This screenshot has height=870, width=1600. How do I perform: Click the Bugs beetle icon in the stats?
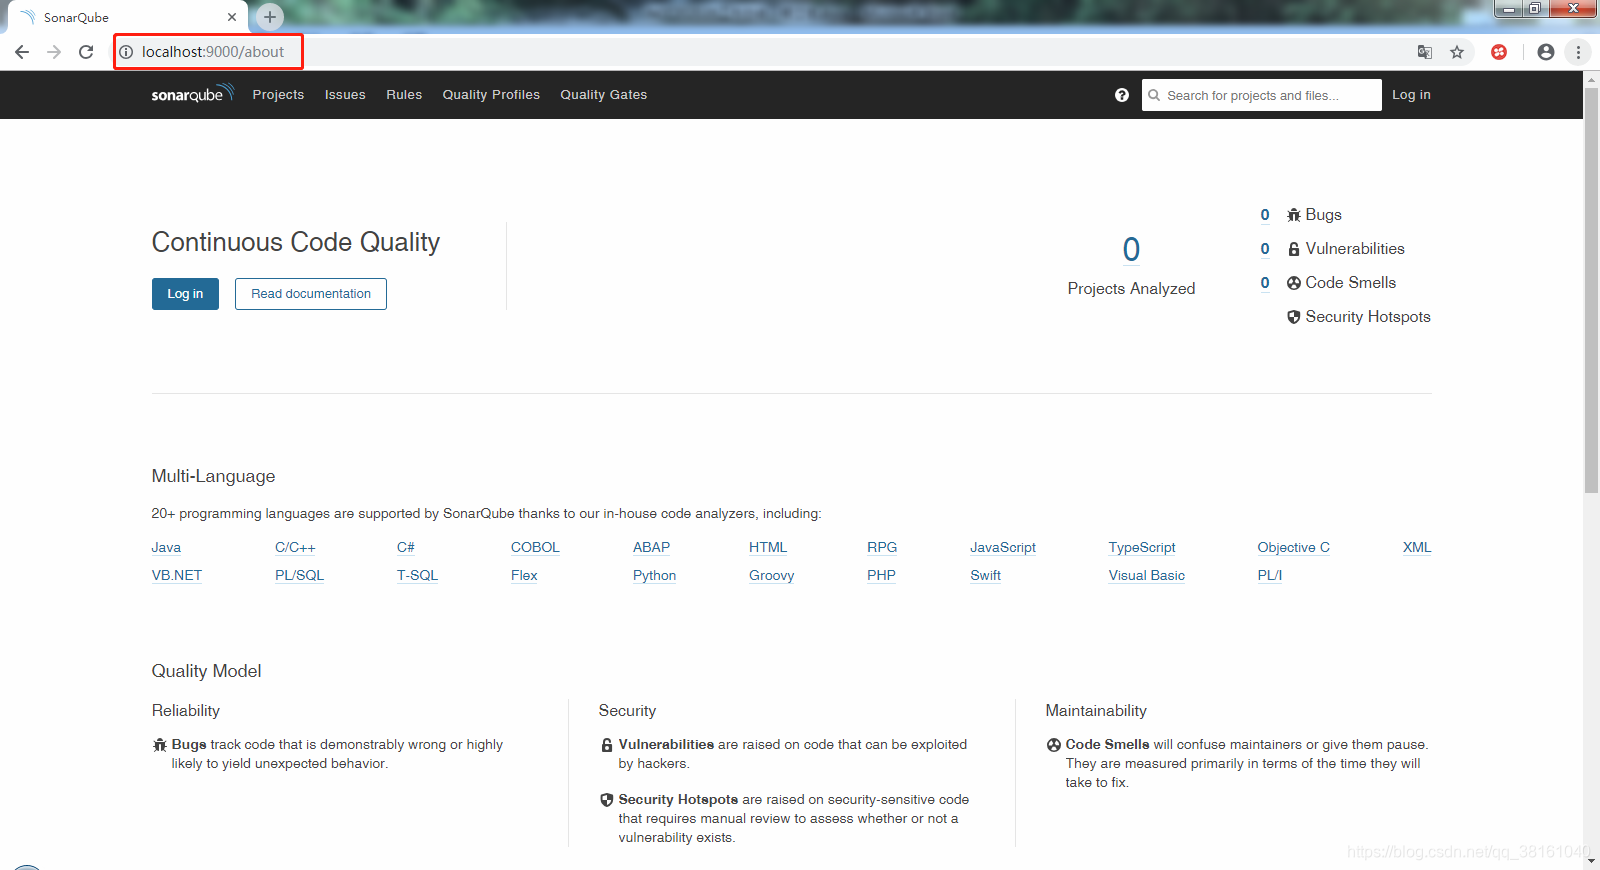pos(1294,215)
